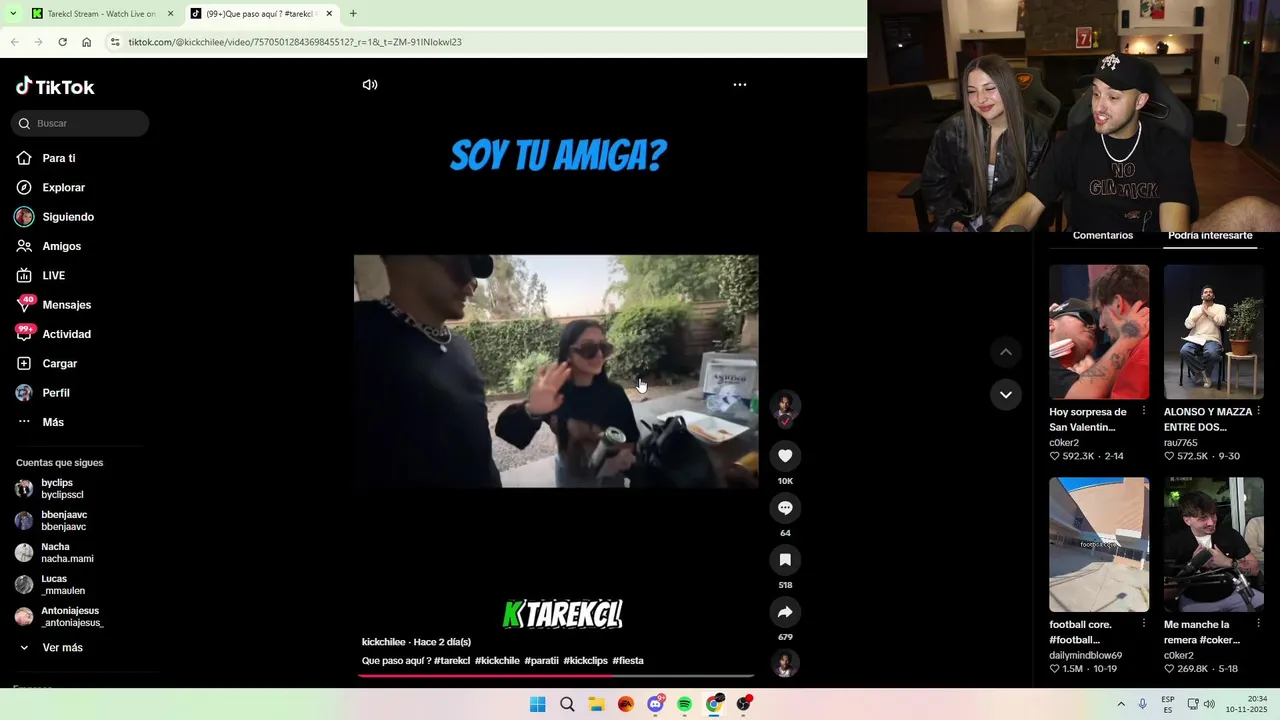Click the TikTok logo

tap(55, 87)
